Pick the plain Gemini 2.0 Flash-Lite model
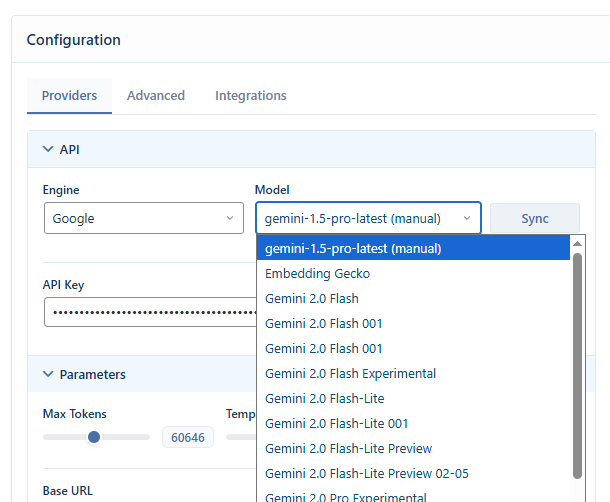Screen dimensions: 610x502 pyautogui.click(x=311, y=398)
